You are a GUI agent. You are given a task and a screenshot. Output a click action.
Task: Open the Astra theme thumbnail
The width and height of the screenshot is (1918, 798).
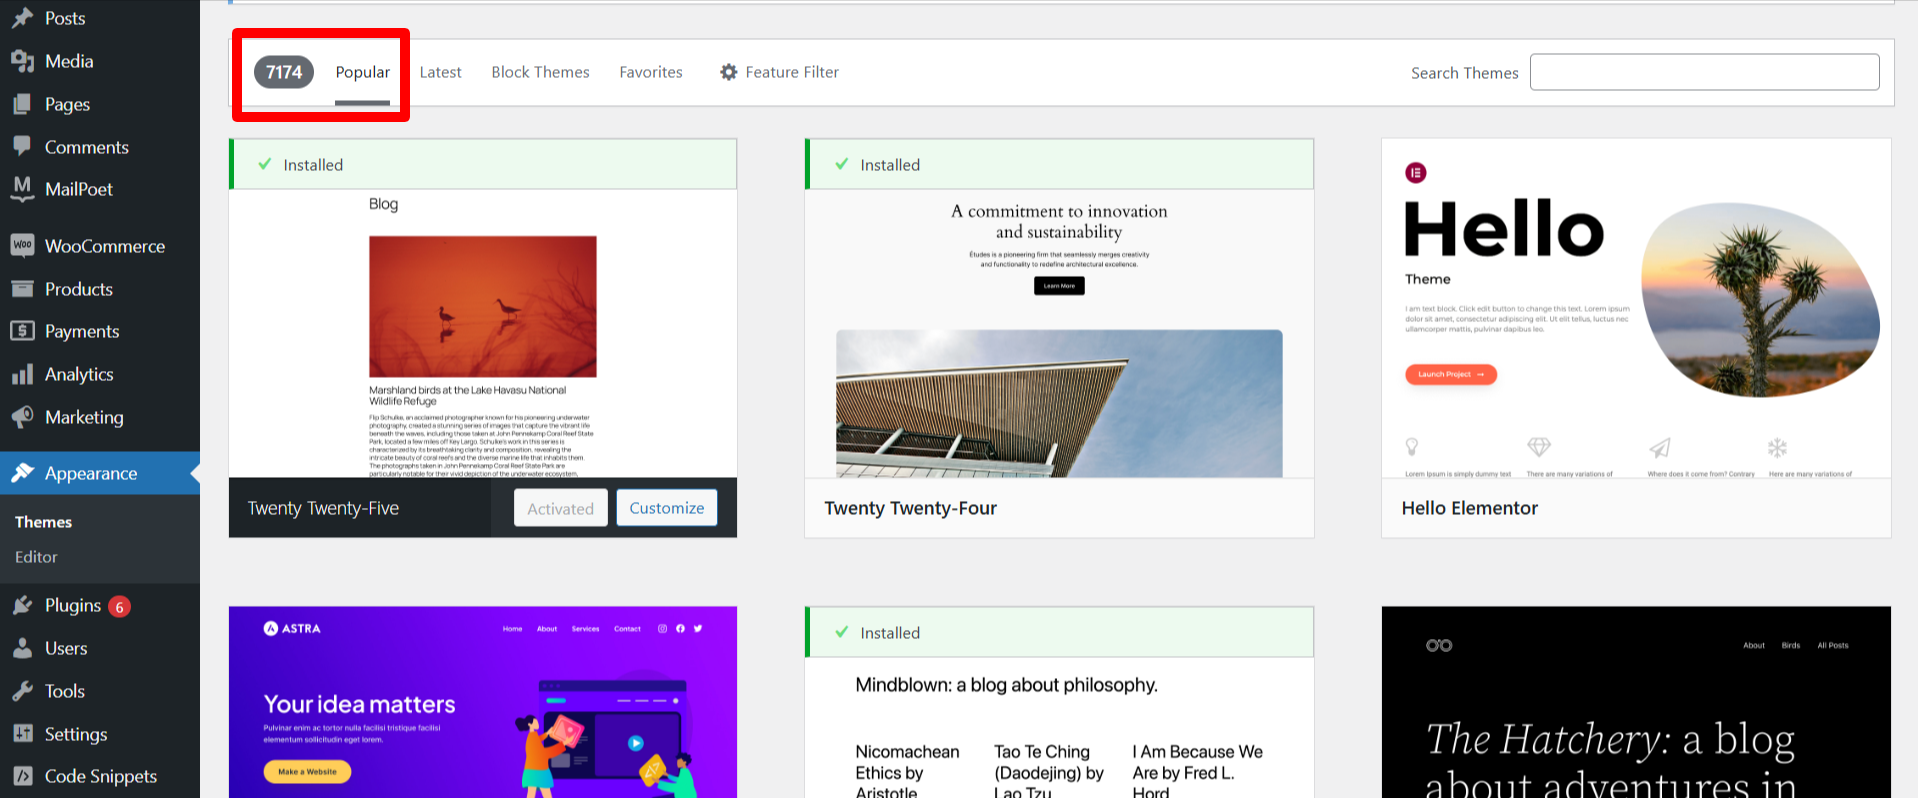tap(483, 702)
